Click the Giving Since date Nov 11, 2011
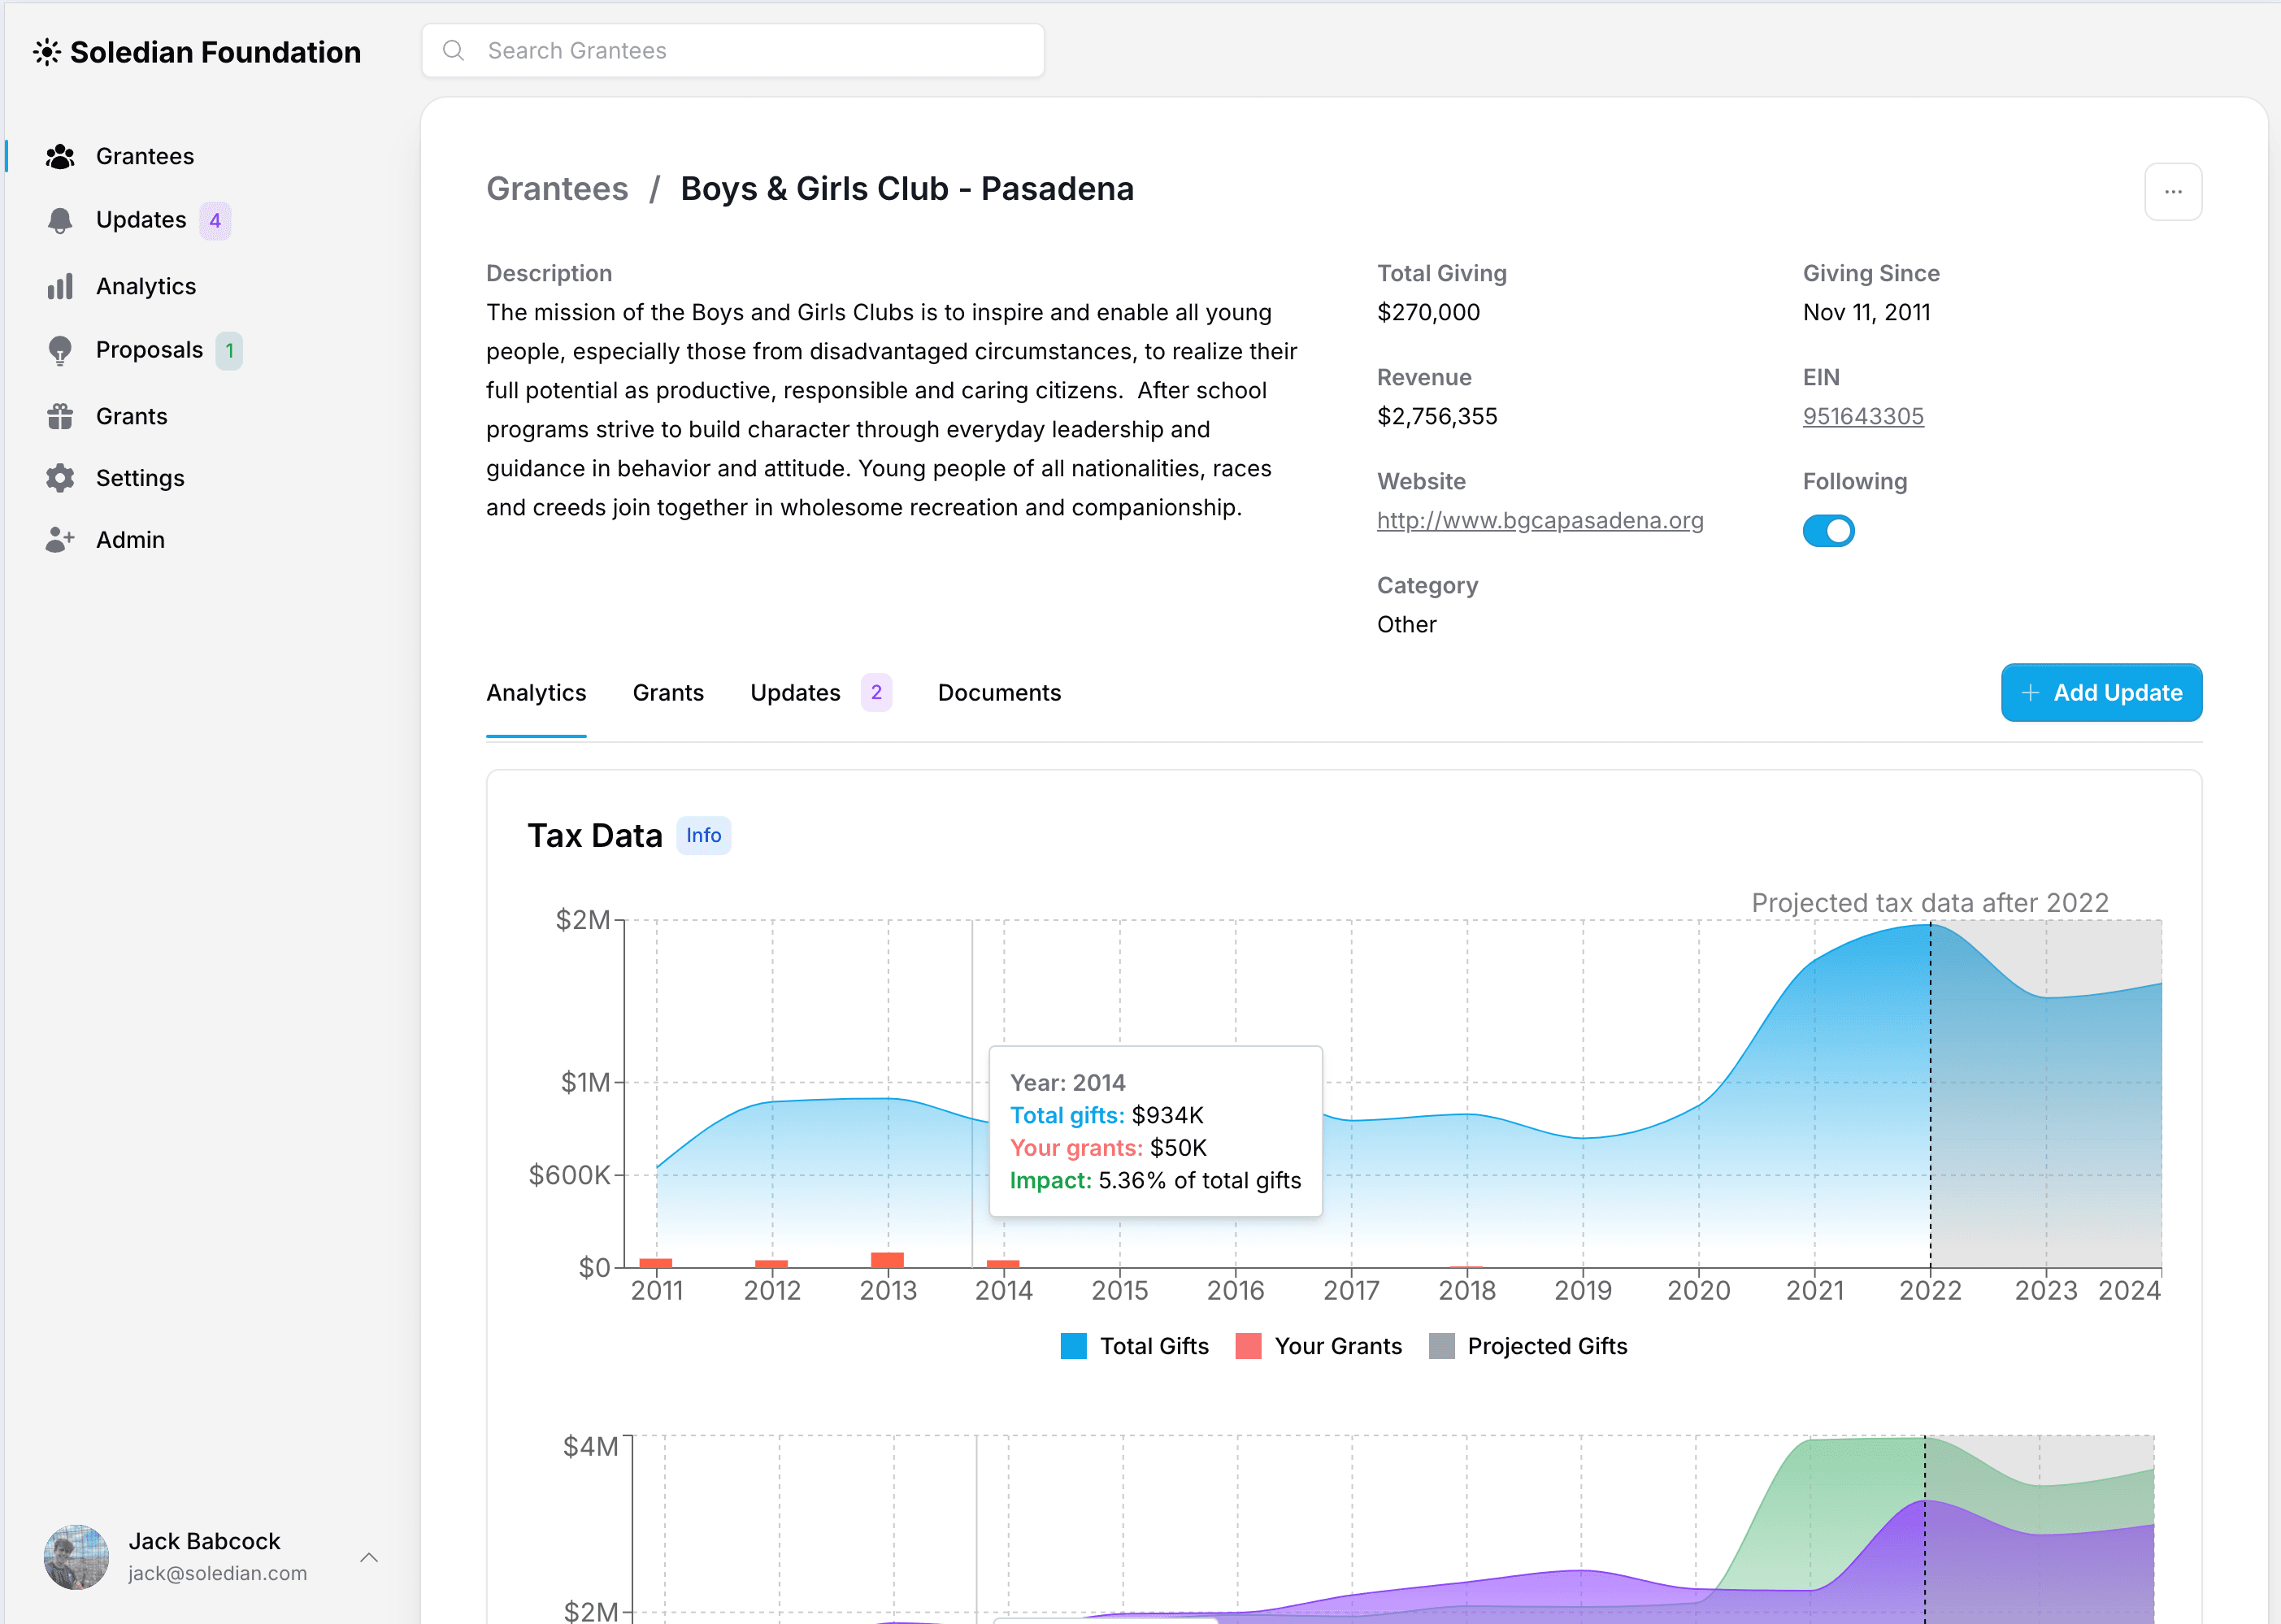The width and height of the screenshot is (2281, 1624). (1866, 312)
